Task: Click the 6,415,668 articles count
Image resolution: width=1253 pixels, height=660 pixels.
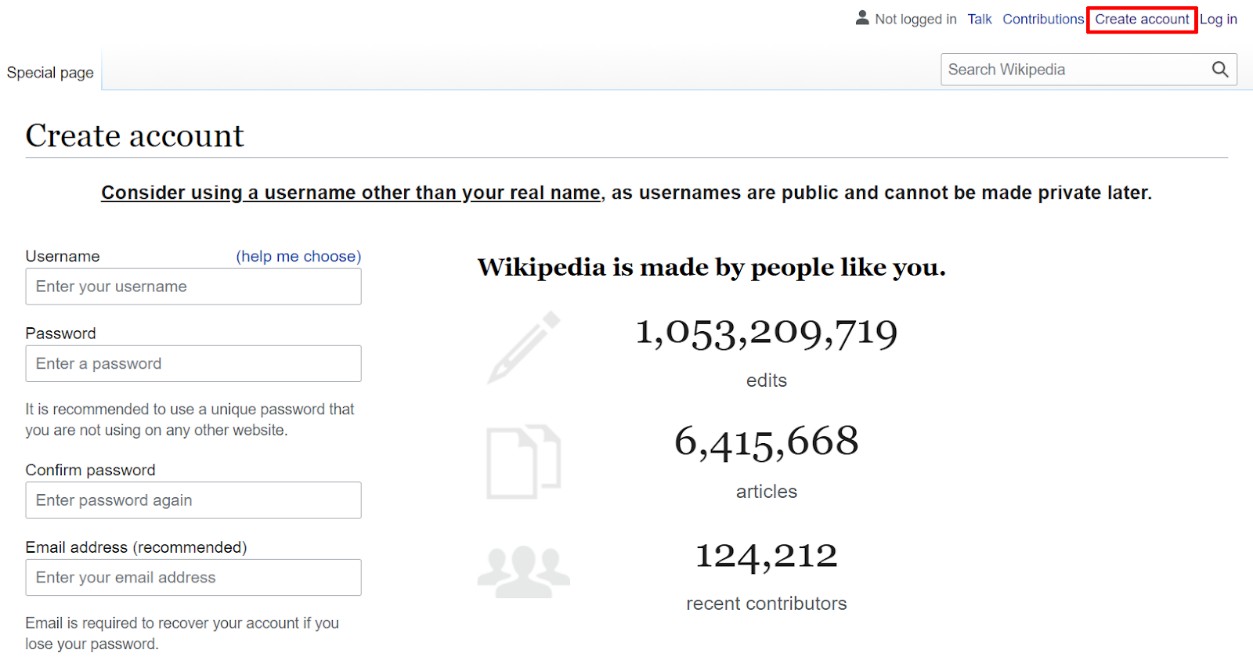Action: [766, 441]
